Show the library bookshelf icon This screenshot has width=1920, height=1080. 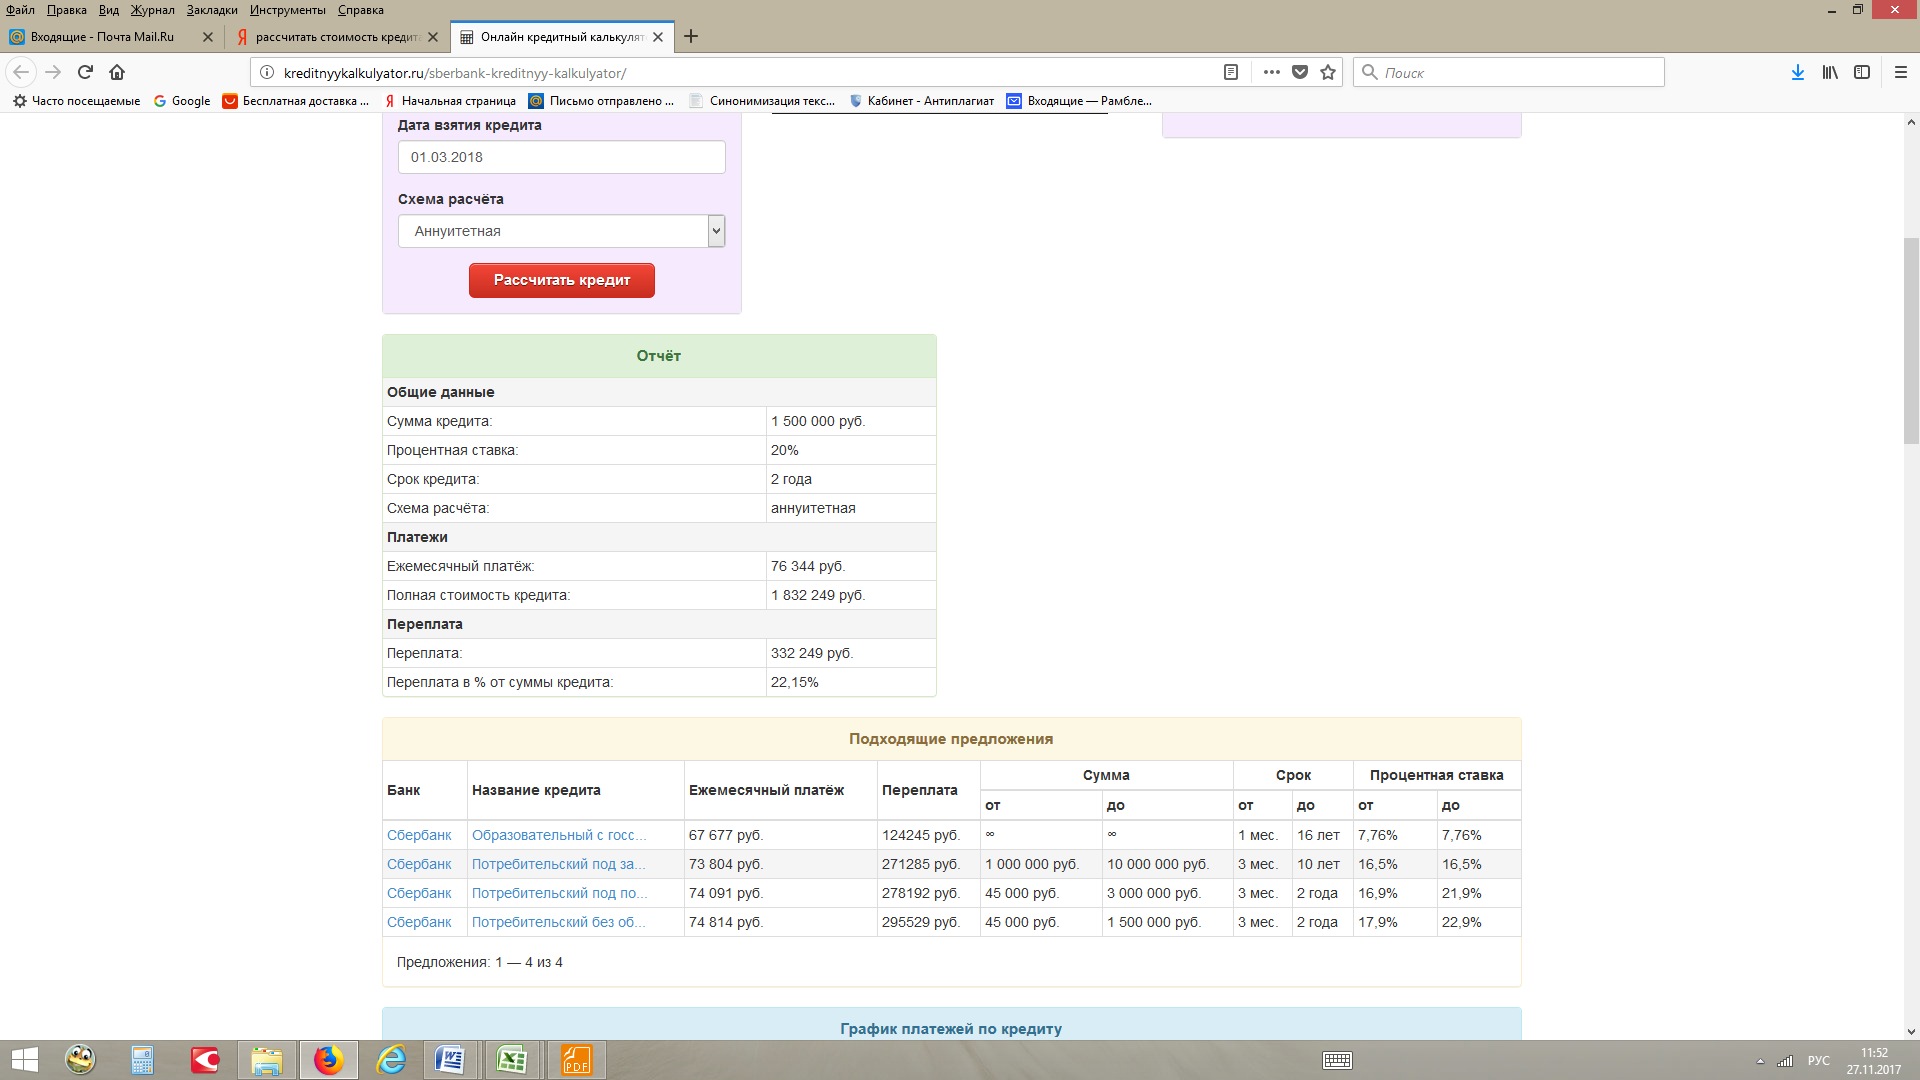pos(1830,72)
